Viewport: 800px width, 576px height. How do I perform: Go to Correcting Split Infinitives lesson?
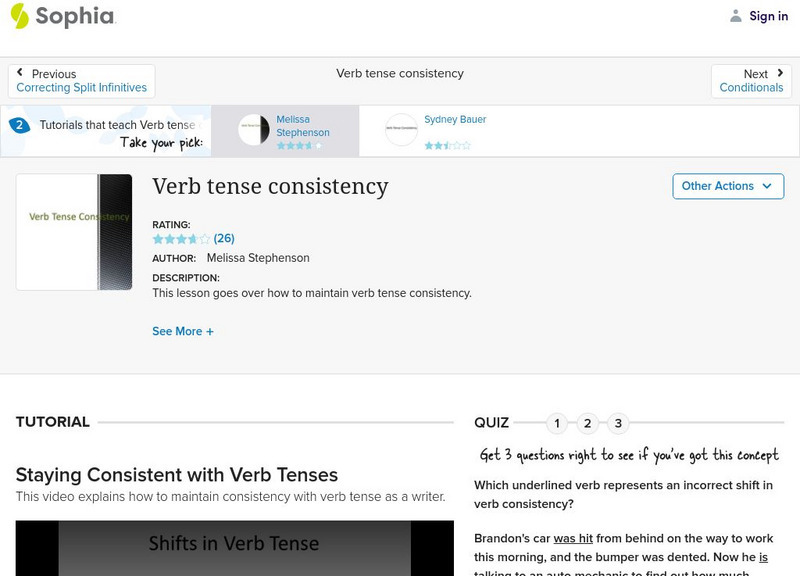[82, 88]
